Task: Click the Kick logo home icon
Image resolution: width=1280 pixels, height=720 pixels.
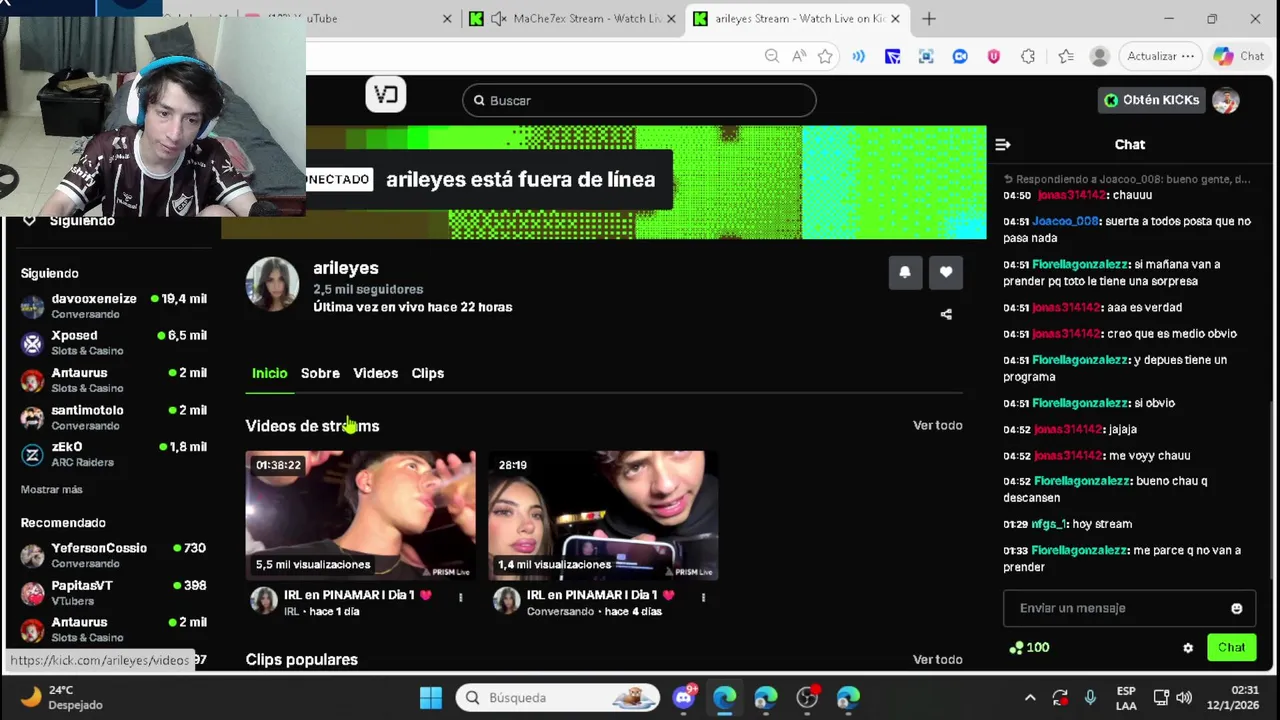Action: tap(386, 96)
